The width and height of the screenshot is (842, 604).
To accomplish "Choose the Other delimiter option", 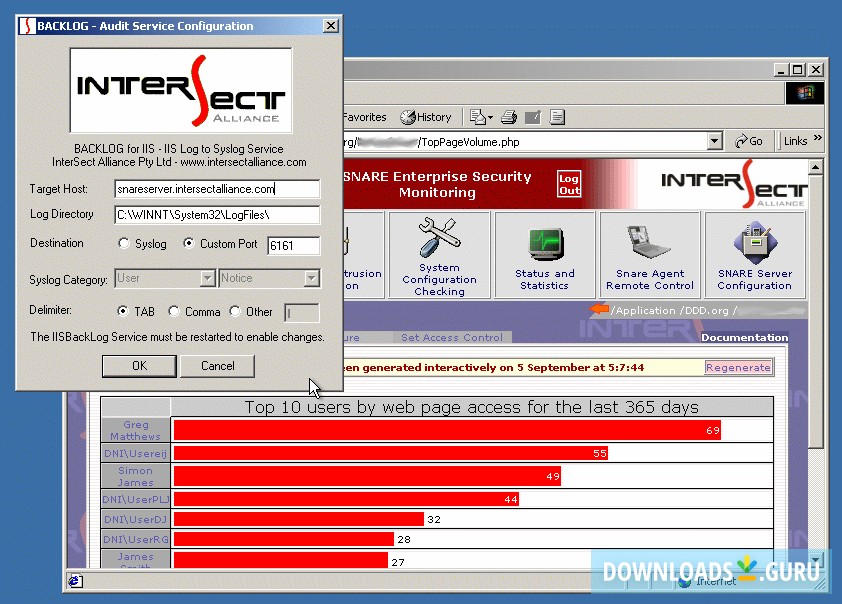I will tap(235, 311).
